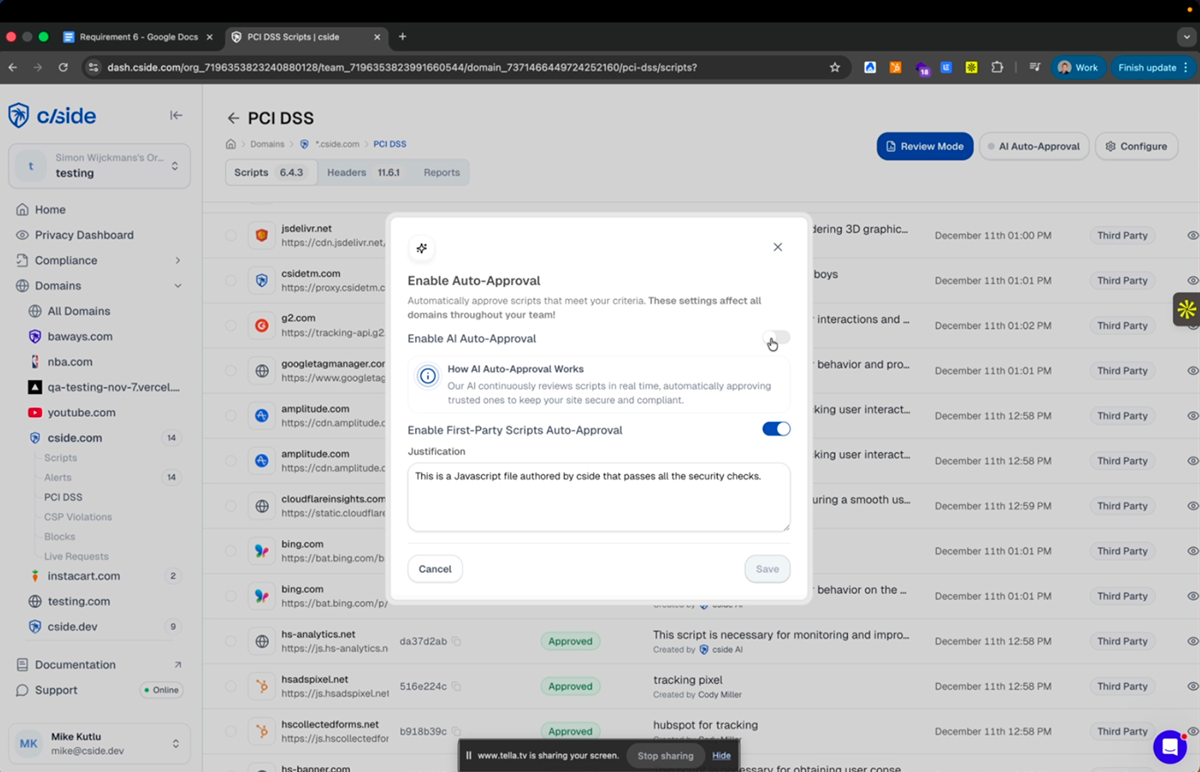This screenshot has height=772, width=1200.
Task: Click the sparkle AI icon in the modal header
Action: [421, 248]
